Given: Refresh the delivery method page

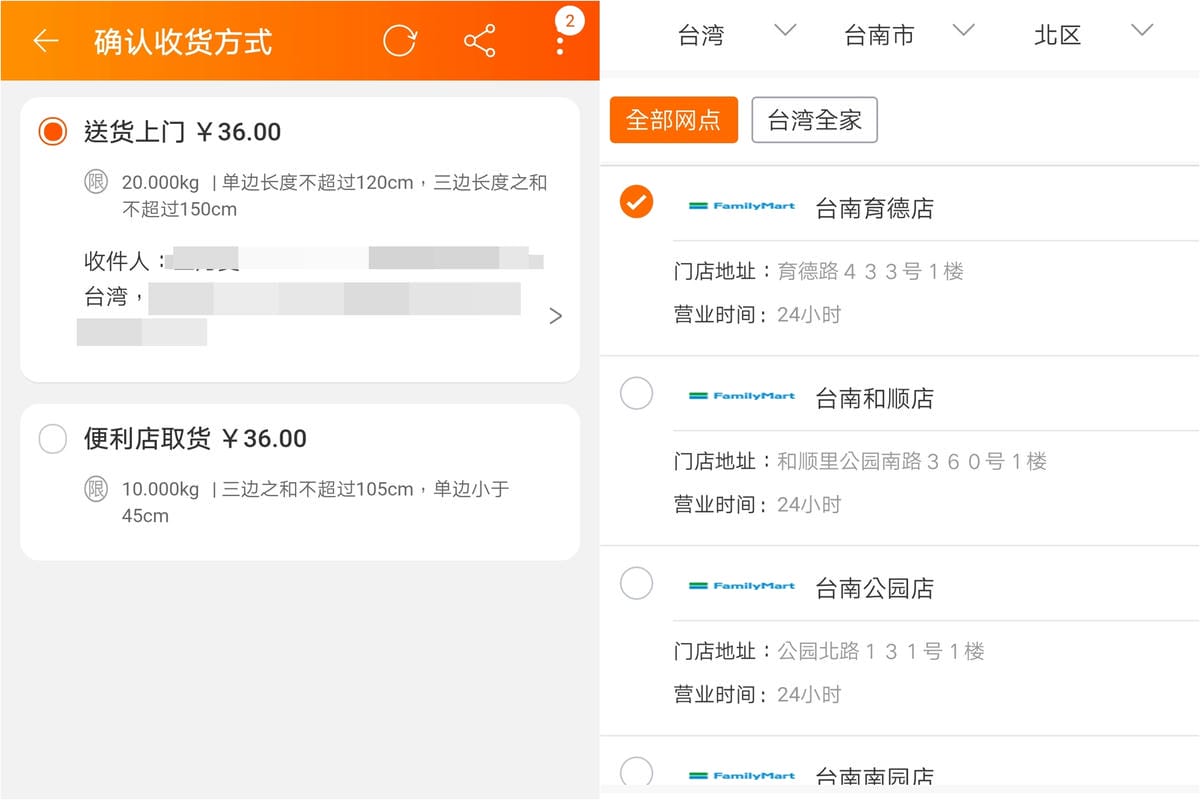Looking at the screenshot, I should tap(399, 40).
